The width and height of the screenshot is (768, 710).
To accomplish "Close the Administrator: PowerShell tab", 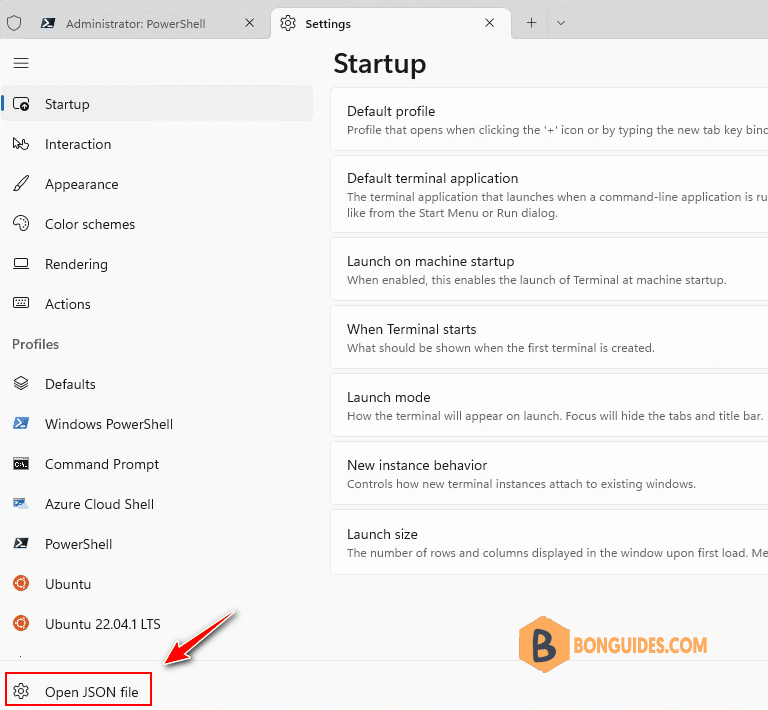I will [250, 23].
